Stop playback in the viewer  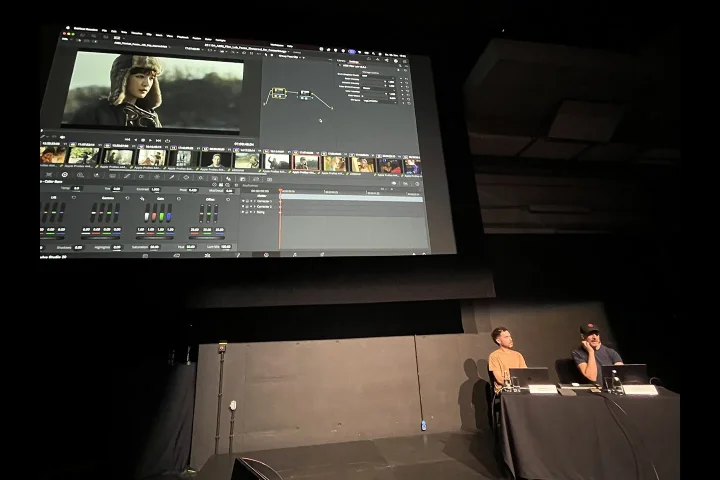click(x=143, y=140)
